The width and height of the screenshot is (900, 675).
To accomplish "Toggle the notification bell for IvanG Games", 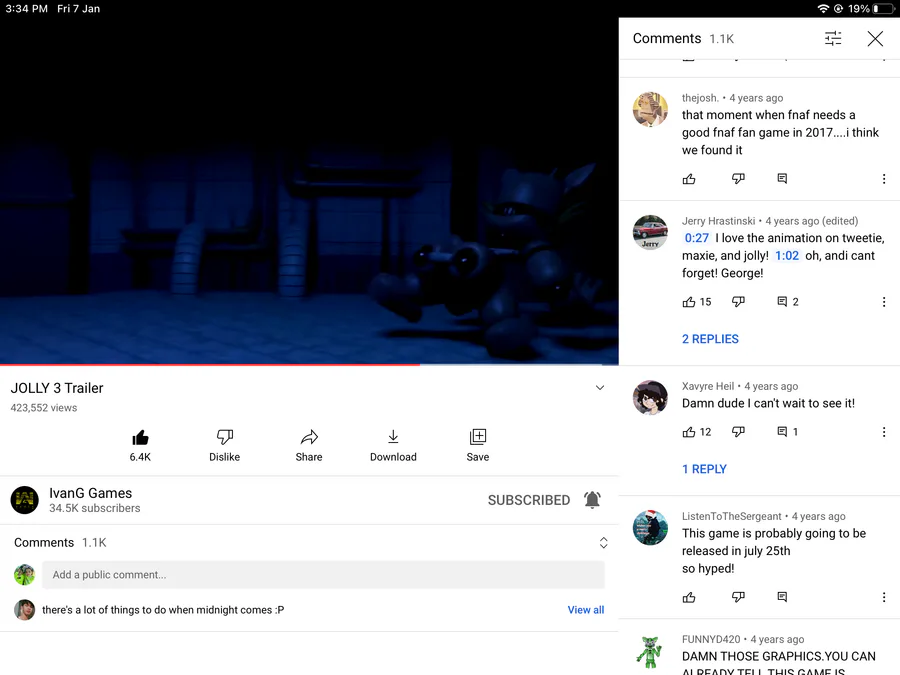I will 592,500.
